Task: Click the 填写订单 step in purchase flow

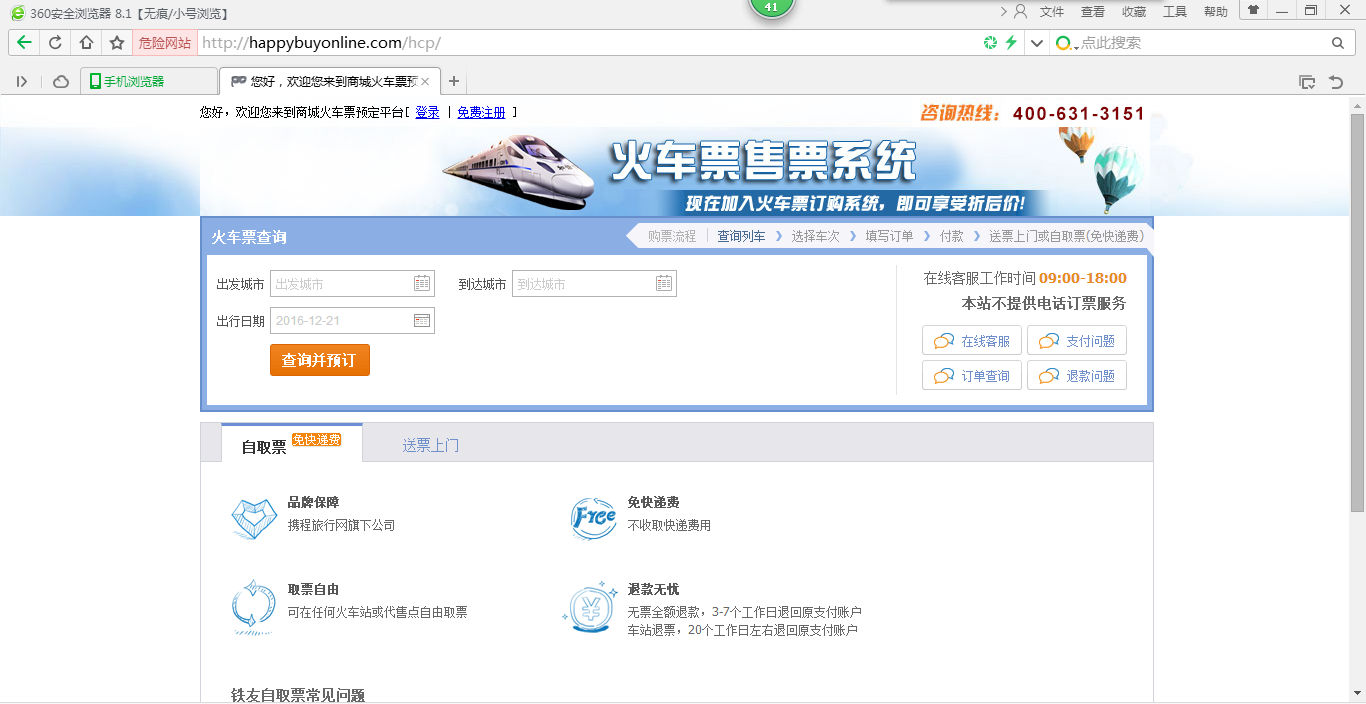Action: click(x=890, y=236)
